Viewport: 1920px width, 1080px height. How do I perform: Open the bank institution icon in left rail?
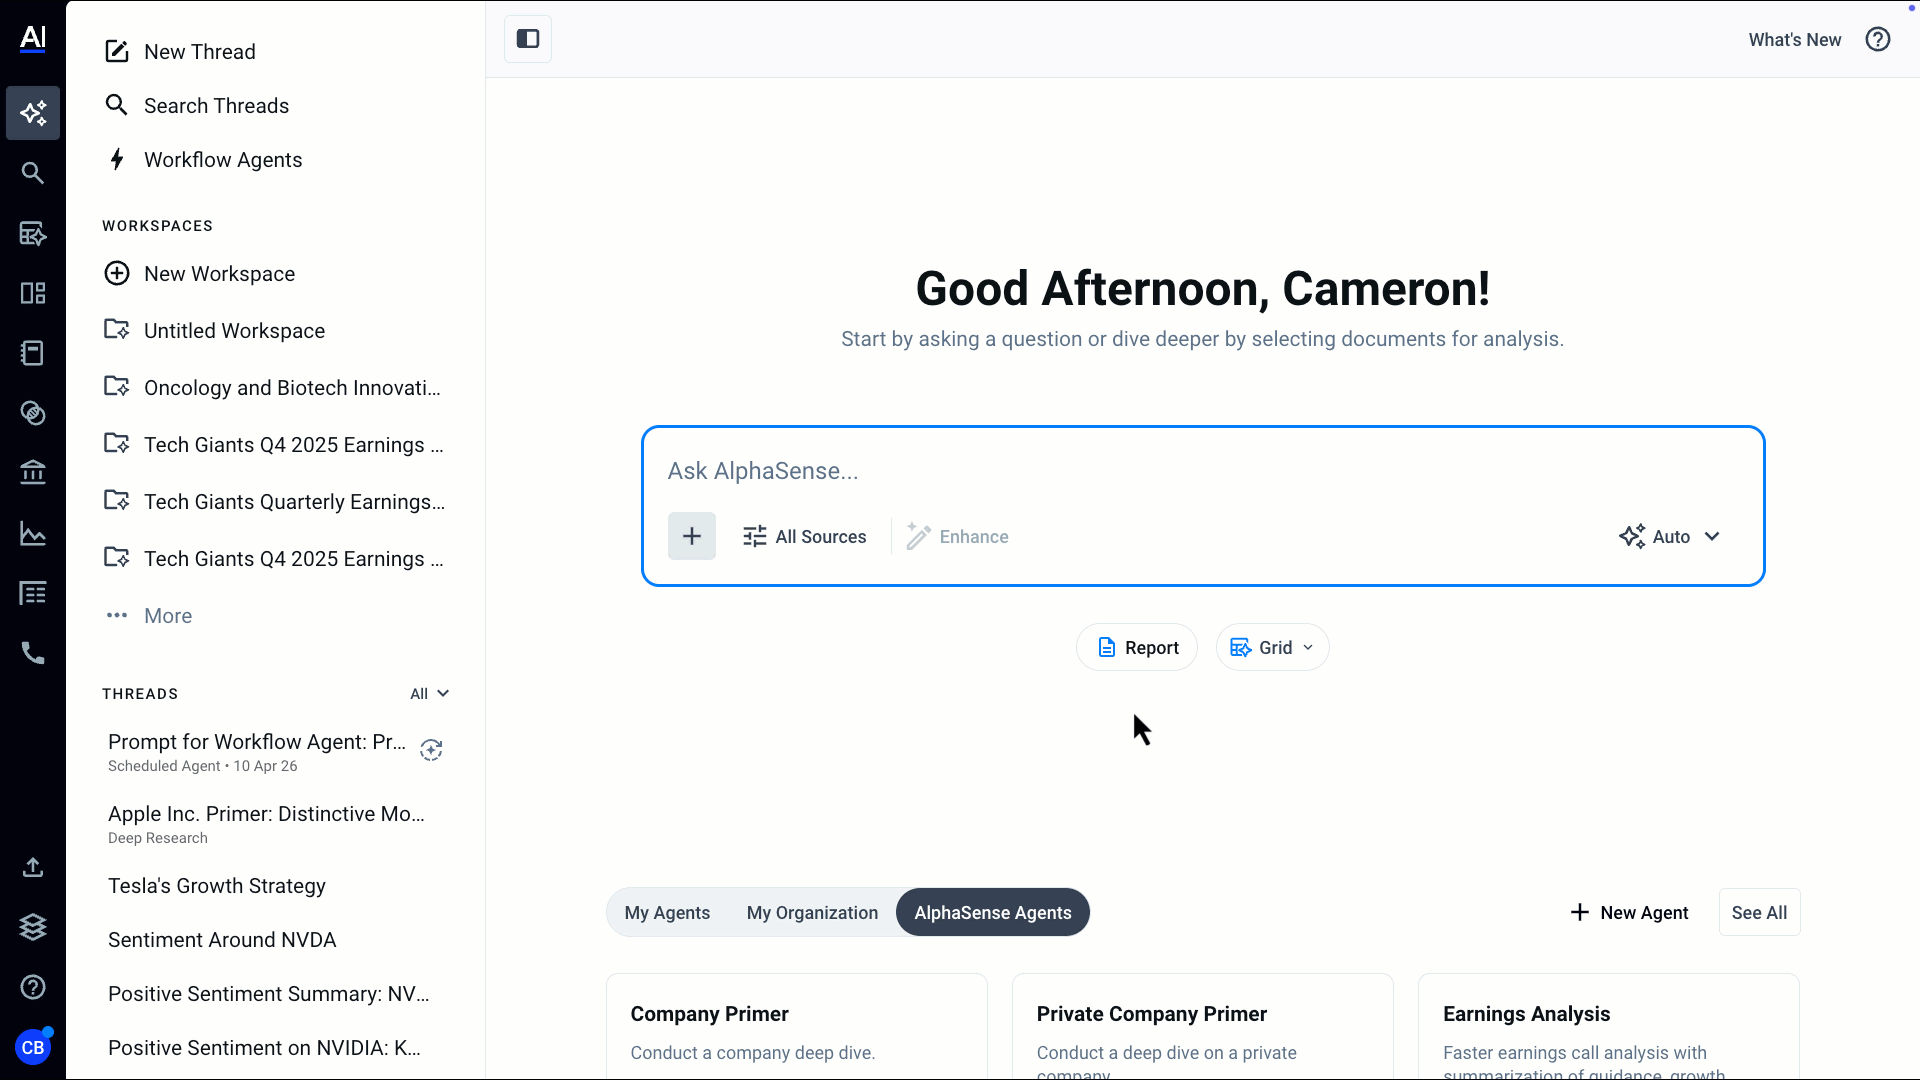[x=33, y=472]
